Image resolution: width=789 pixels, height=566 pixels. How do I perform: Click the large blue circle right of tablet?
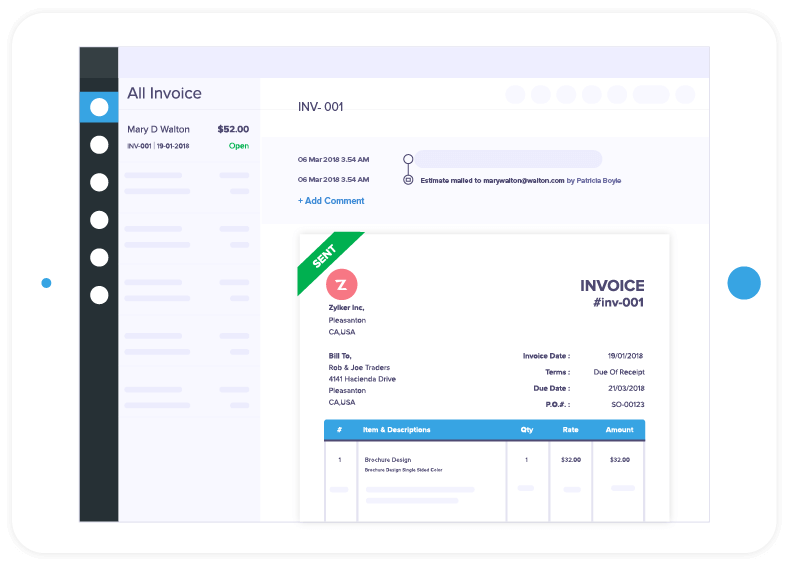744,283
